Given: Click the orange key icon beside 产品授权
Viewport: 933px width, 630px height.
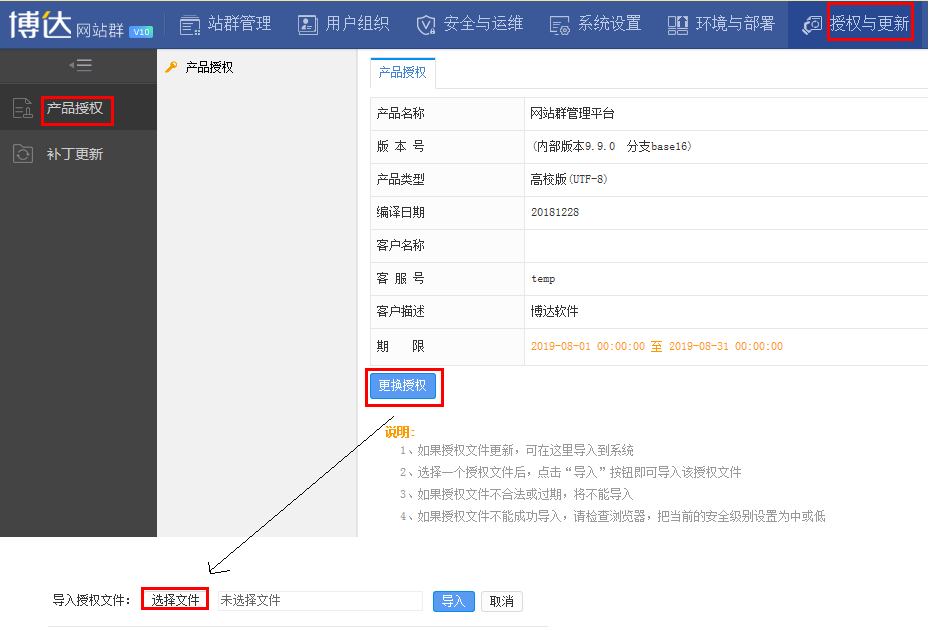Looking at the screenshot, I should point(171,67).
